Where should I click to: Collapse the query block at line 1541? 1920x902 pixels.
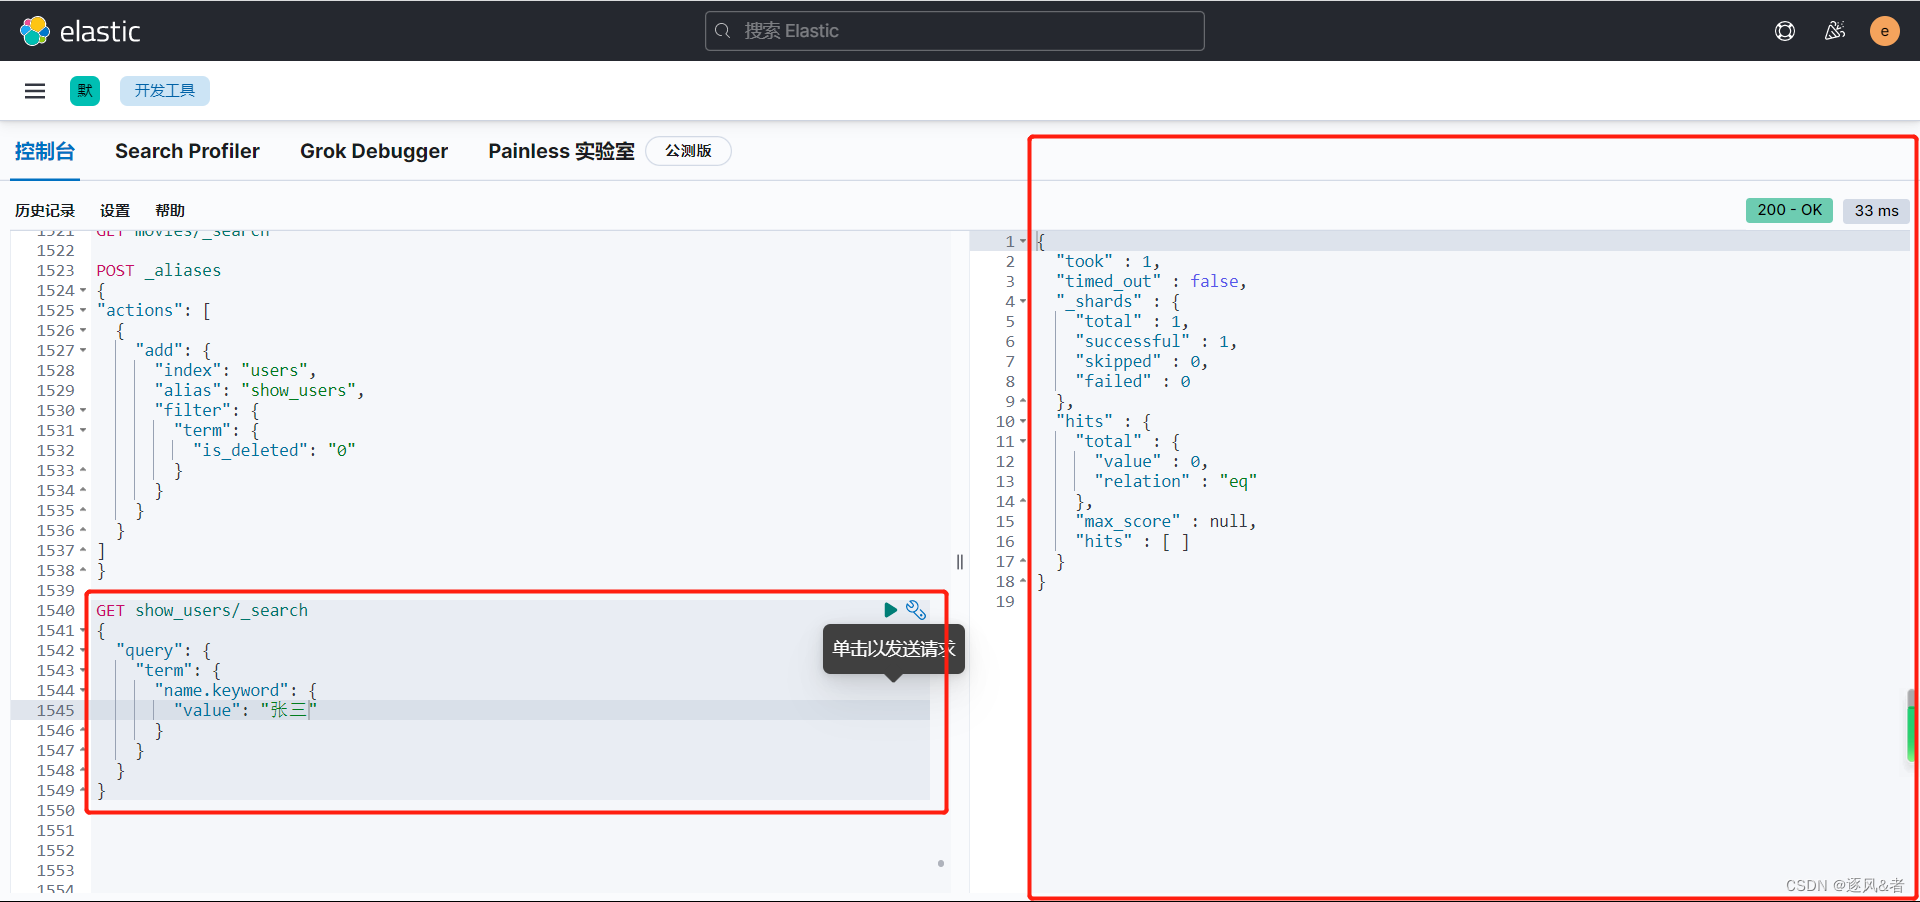[84, 630]
